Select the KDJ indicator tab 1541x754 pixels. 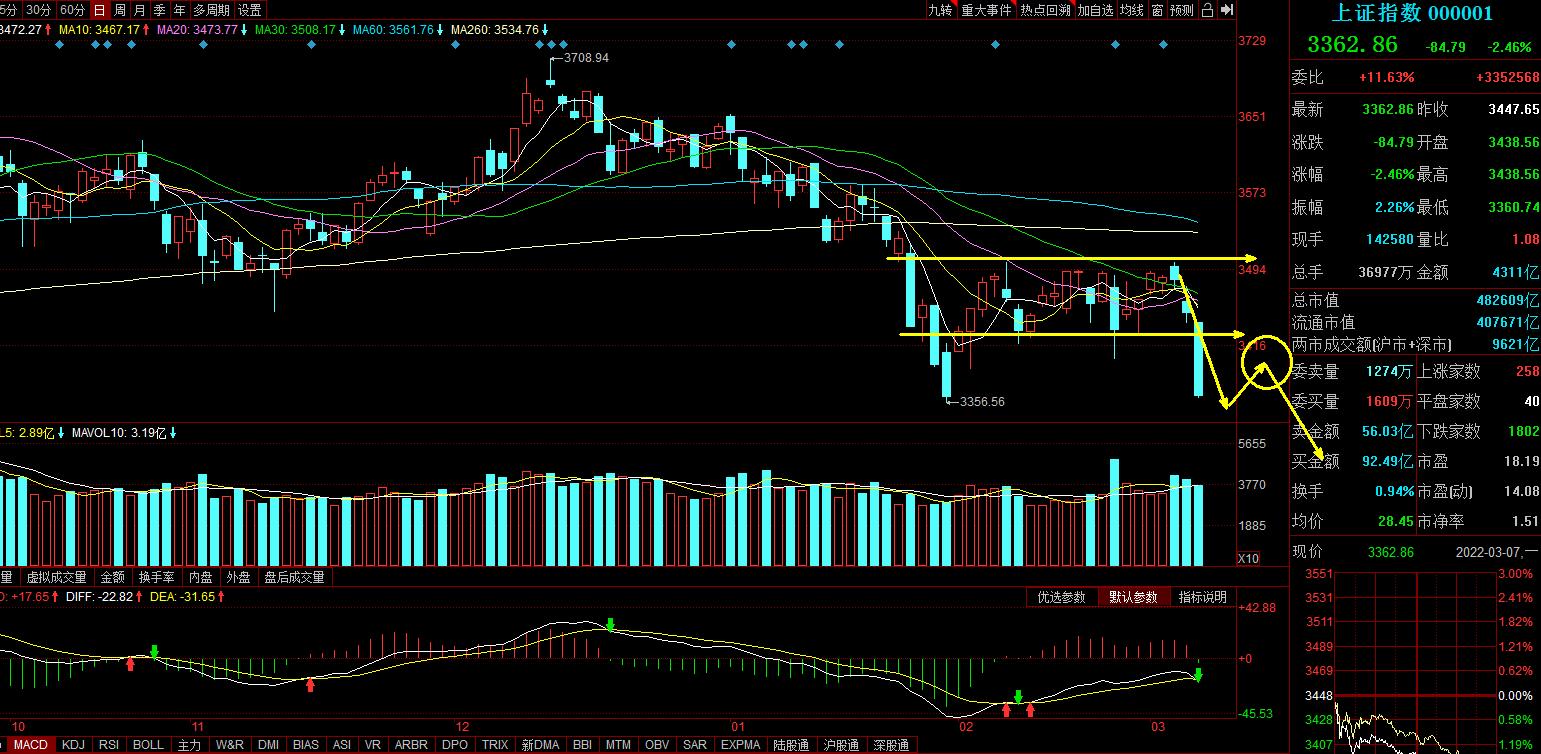[x=73, y=745]
